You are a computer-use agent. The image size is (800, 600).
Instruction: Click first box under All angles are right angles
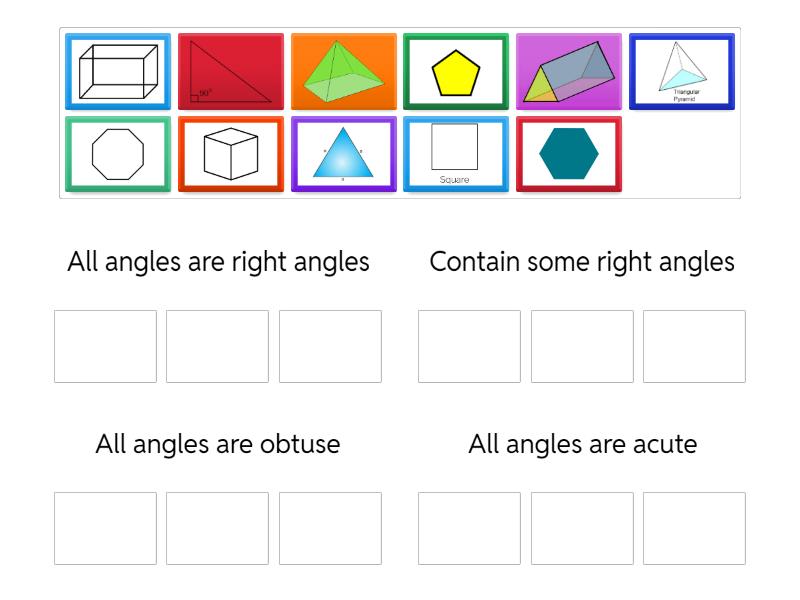click(x=105, y=346)
